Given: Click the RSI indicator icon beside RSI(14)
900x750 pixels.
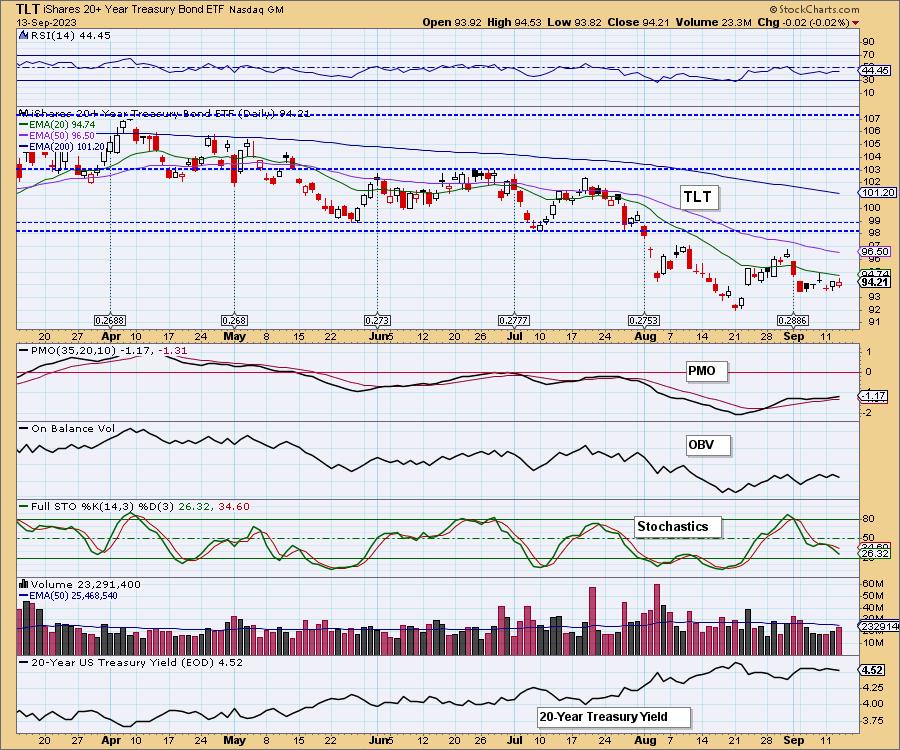Looking at the screenshot, I should click(24, 35).
